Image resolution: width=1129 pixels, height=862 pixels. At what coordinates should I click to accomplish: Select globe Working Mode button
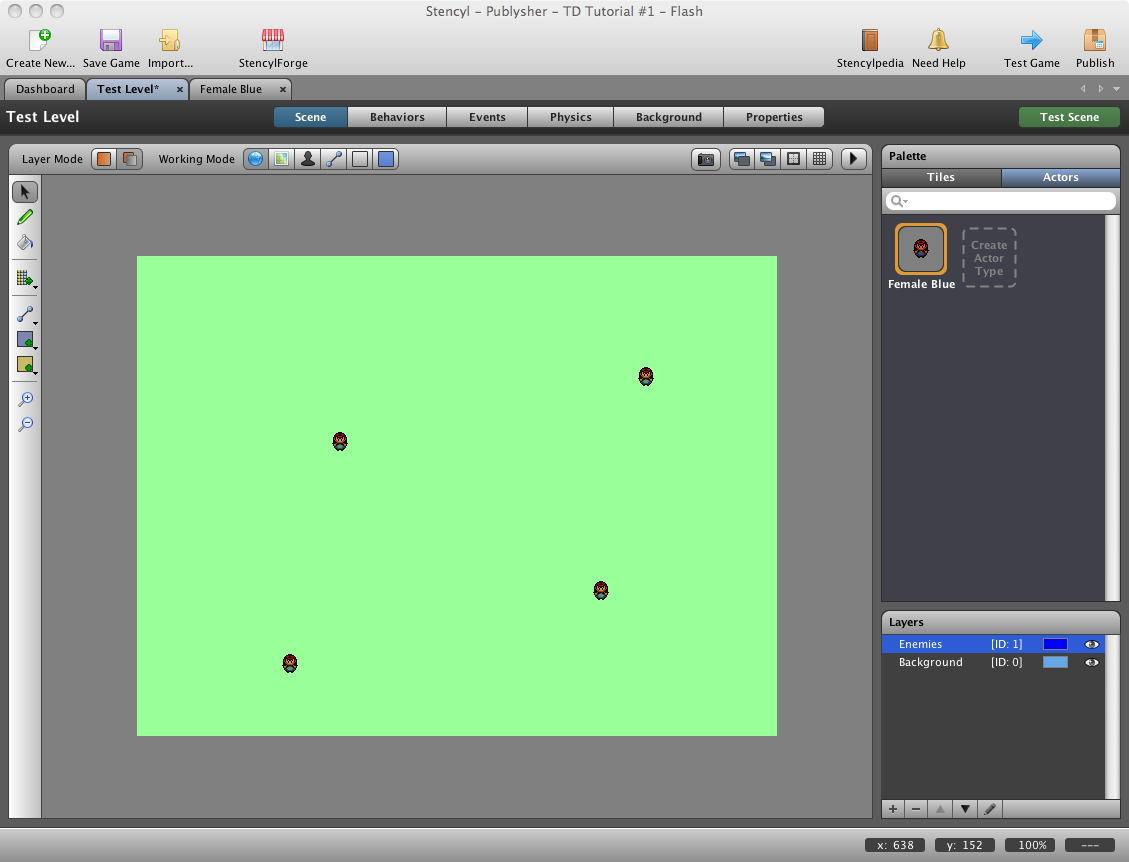click(x=256, y=159)
